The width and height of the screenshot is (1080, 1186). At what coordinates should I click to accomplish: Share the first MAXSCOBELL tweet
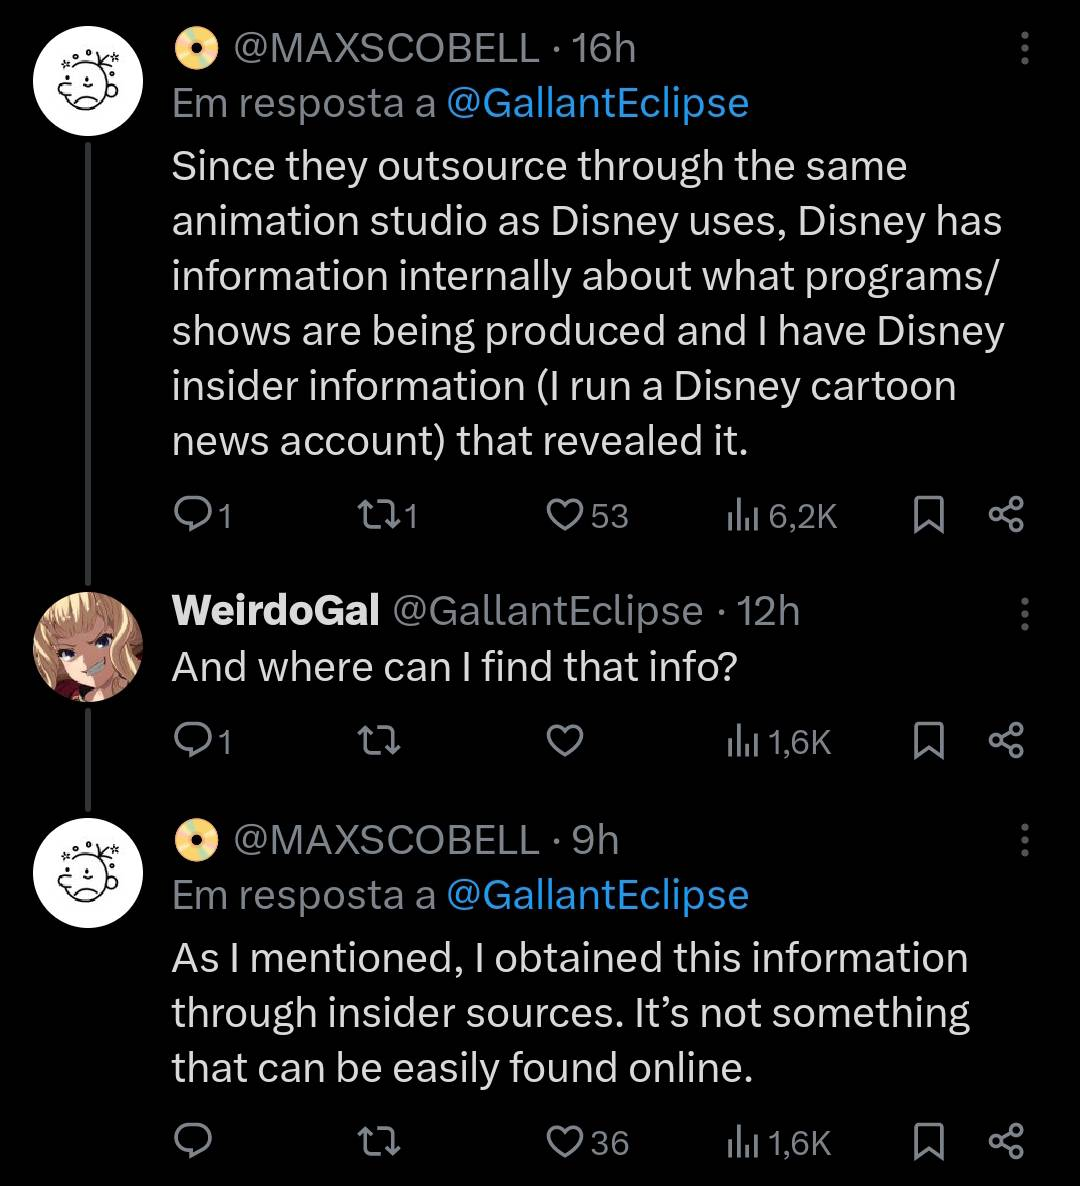(x=1006, y=515)
